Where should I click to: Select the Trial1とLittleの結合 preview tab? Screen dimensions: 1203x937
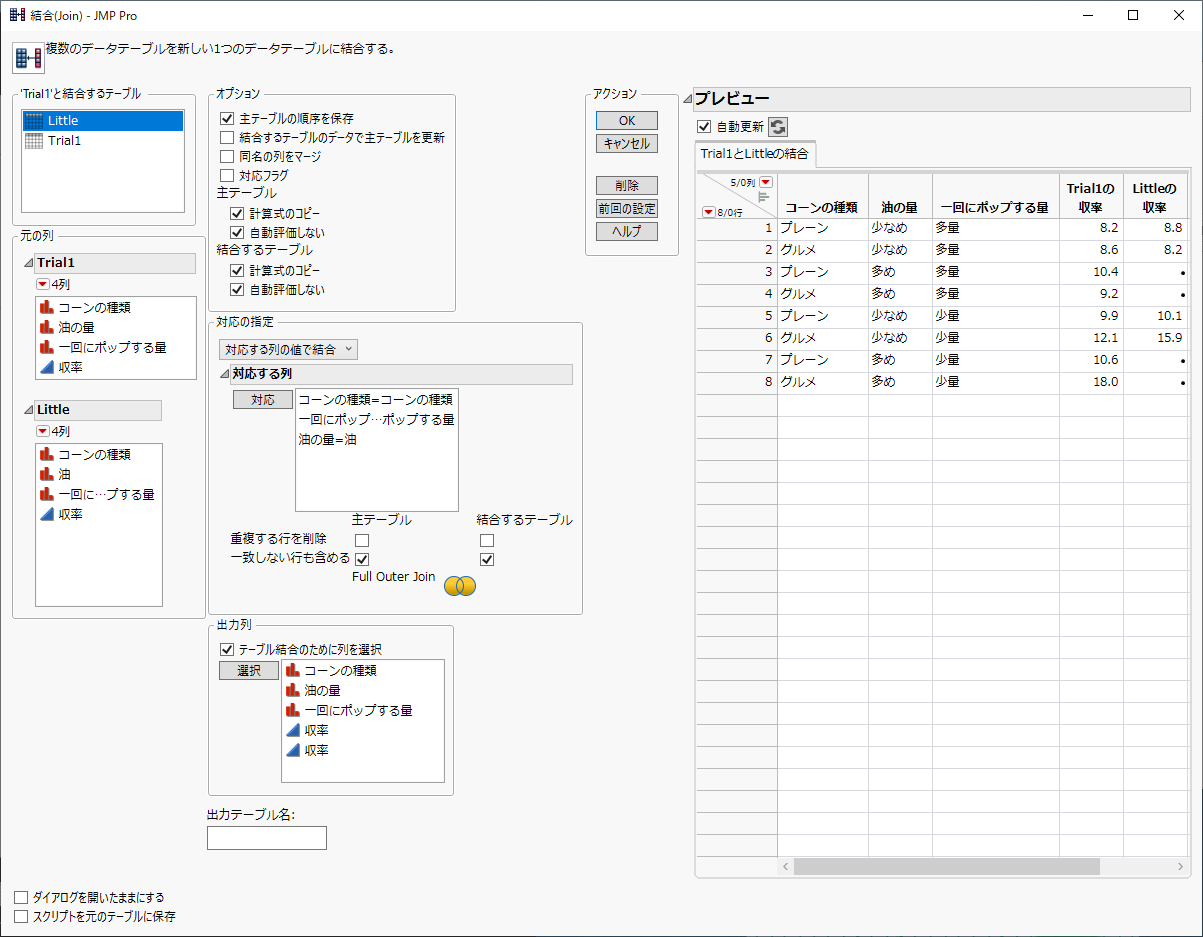(x=755, y=154)
